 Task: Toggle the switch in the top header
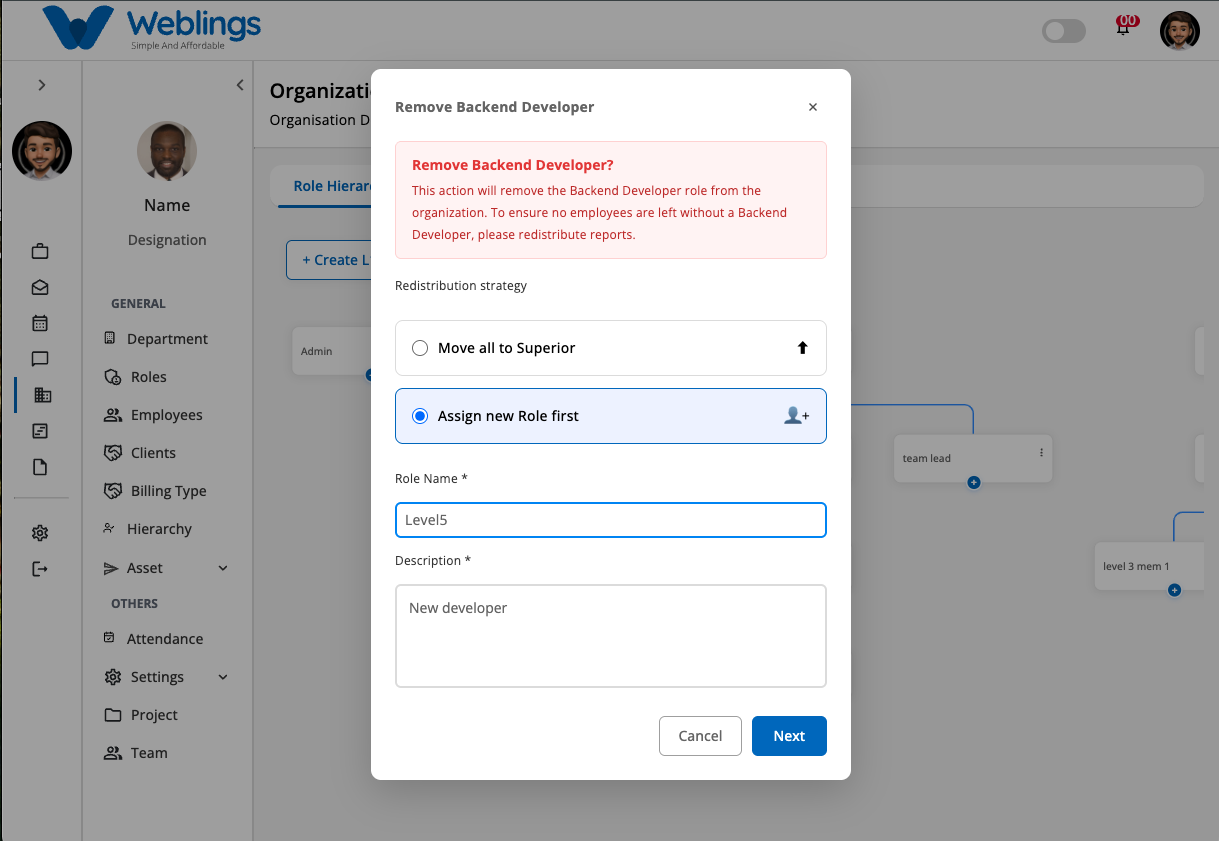tap(1064, 31)
